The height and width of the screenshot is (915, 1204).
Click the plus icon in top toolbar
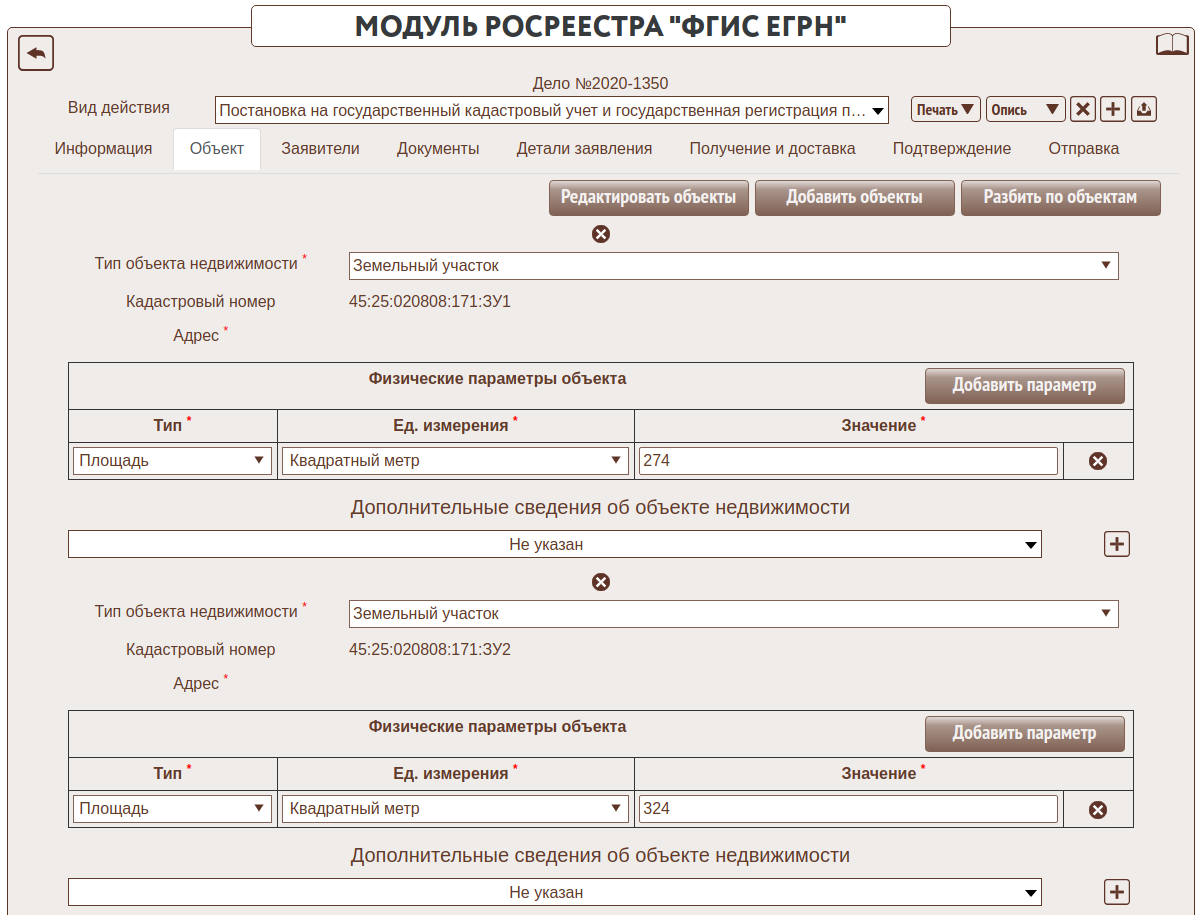click(x=1113, y=110)
